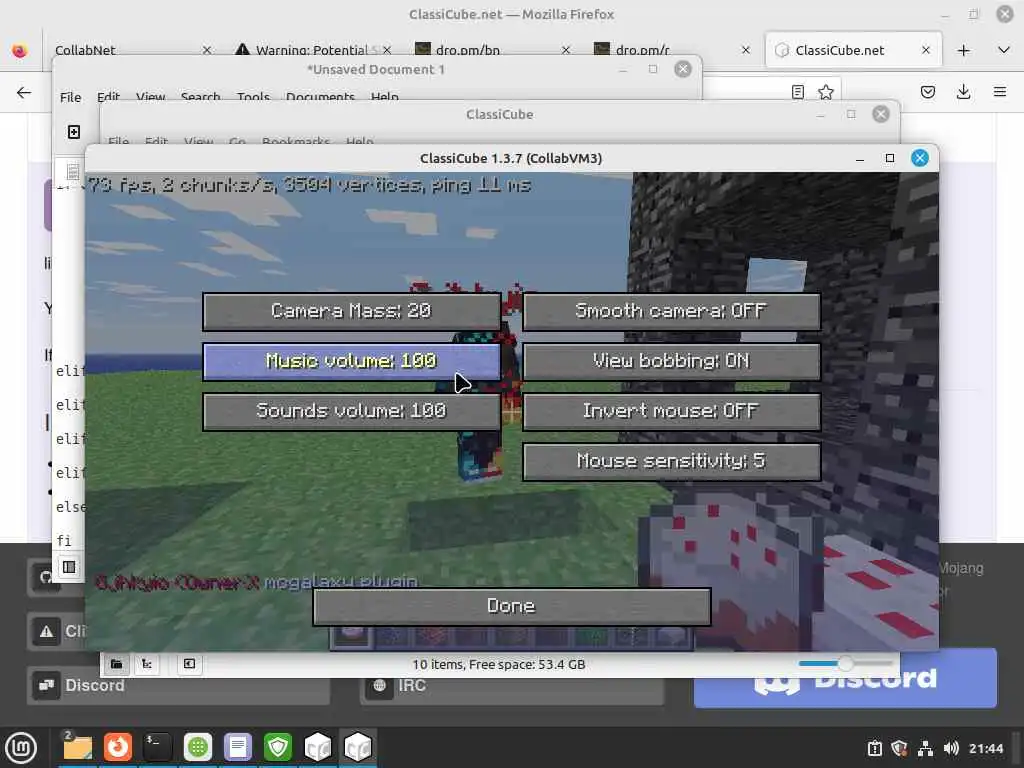
Task: Adjust the Sounds volume: 100 option
Action: [351, 411]
